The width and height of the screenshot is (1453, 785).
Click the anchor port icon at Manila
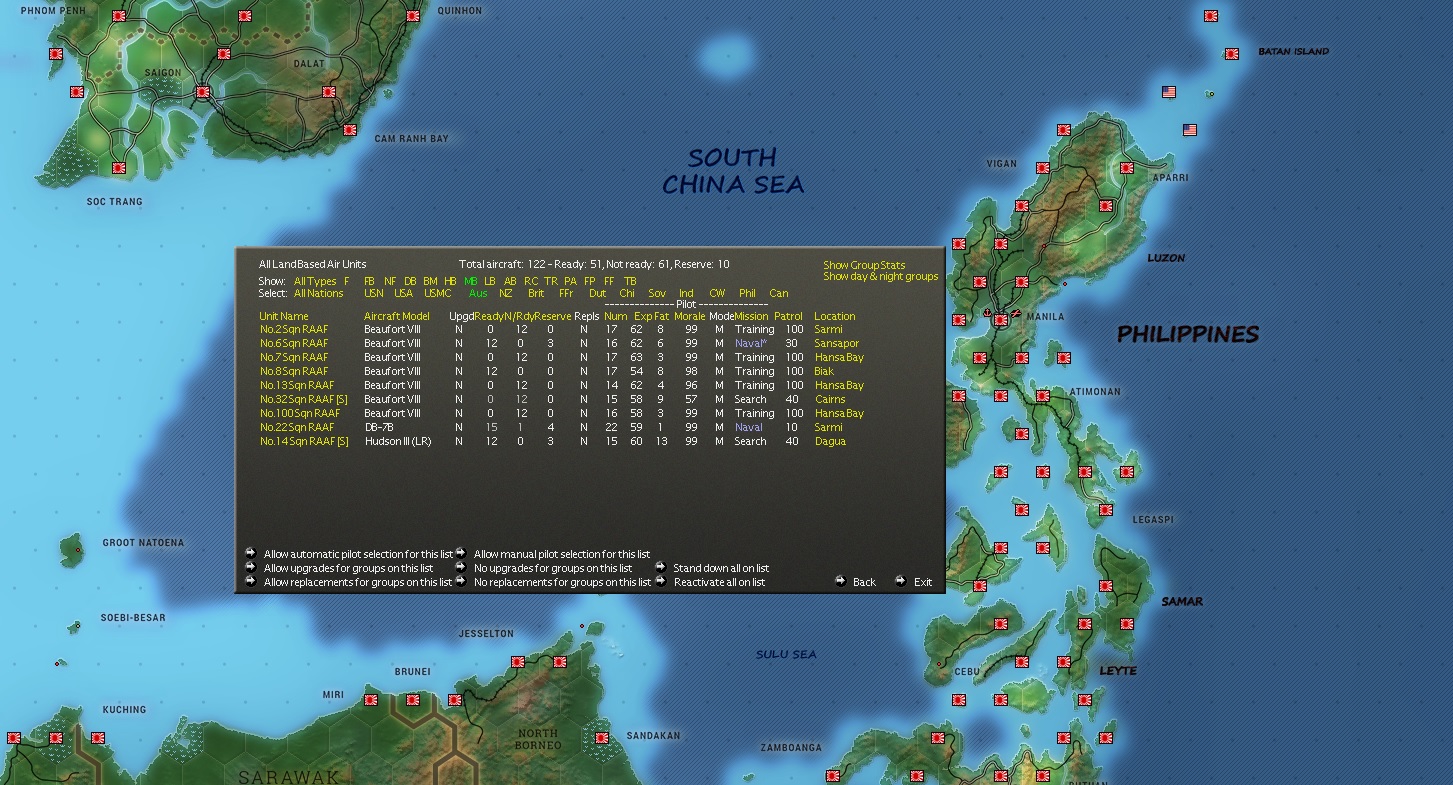pos(988,313)
